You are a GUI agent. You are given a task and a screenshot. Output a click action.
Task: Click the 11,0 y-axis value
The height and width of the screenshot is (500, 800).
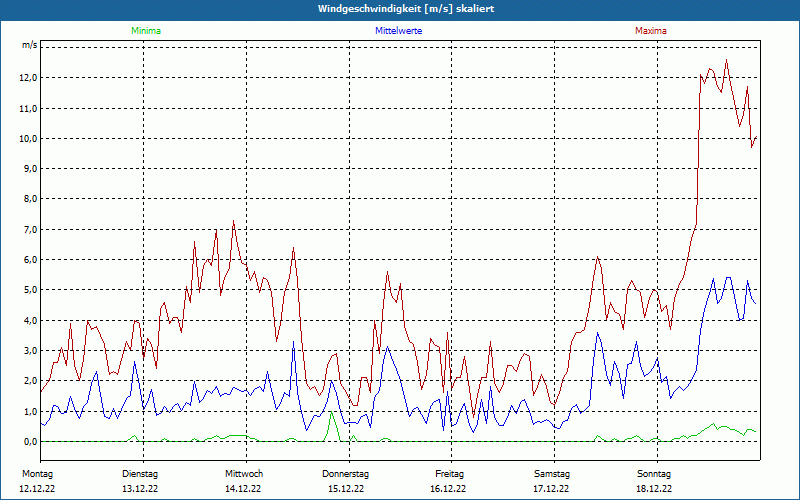coord(29,108)
